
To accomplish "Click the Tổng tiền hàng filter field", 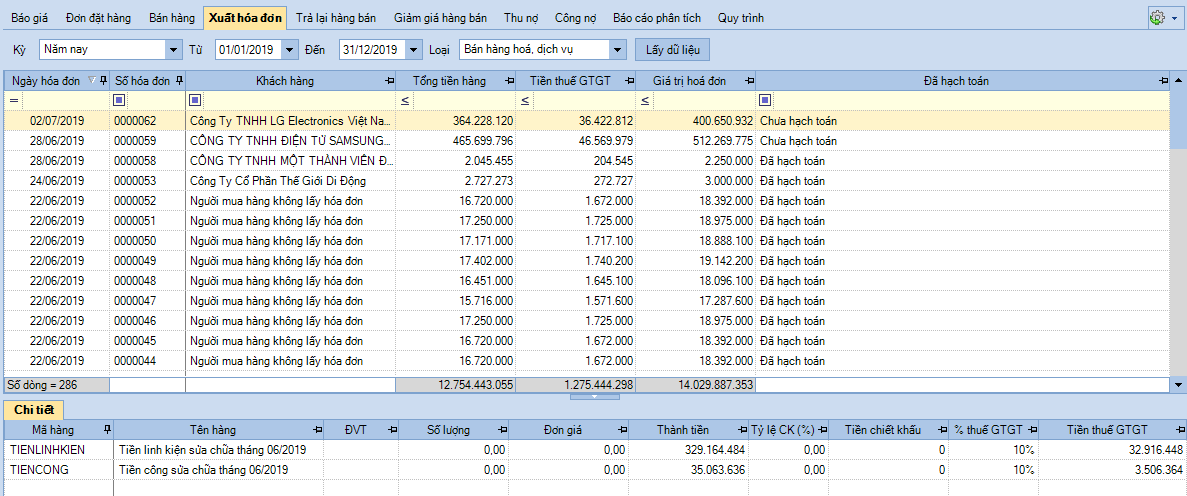I will point(464,100).
